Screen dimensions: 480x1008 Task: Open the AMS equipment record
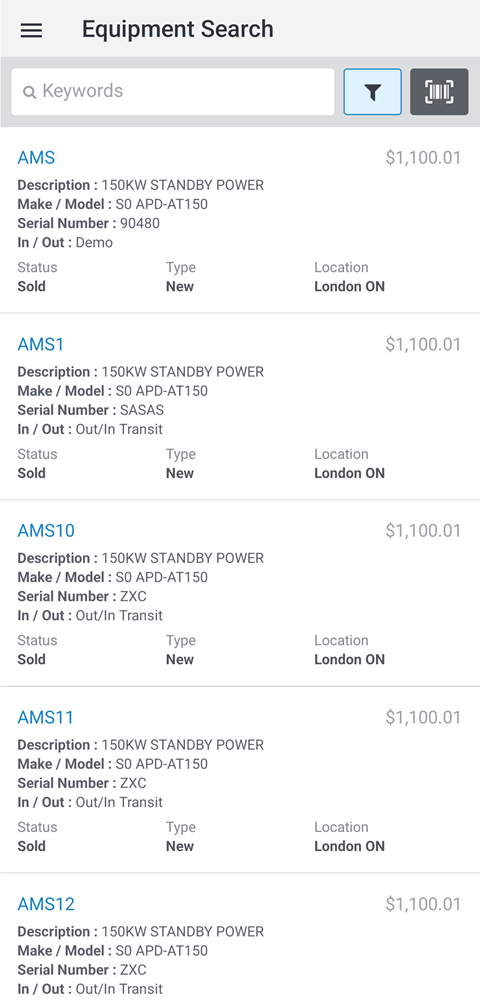click(36, 158)
